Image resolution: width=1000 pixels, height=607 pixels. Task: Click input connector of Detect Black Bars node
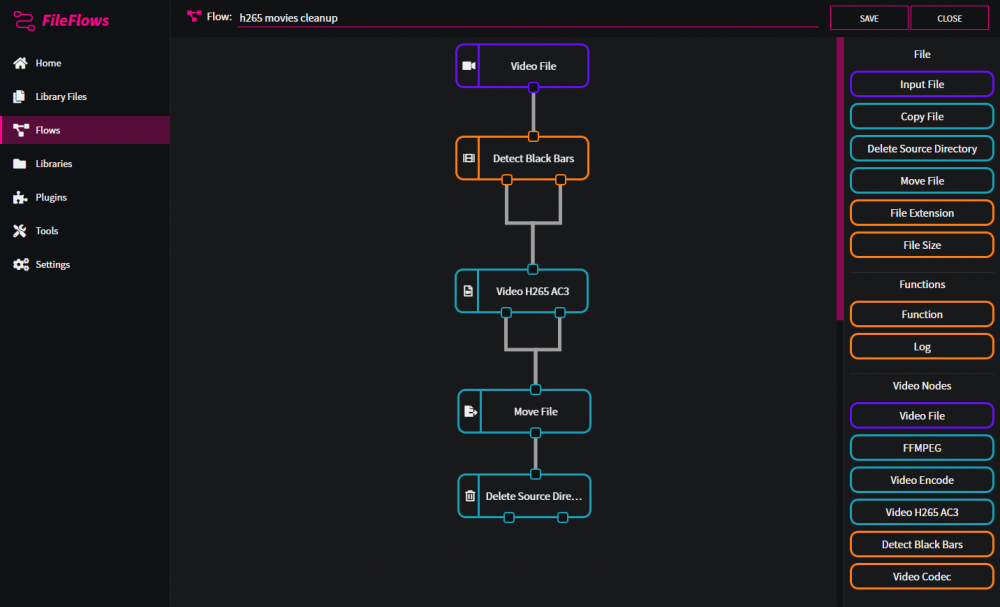[533, 136]
